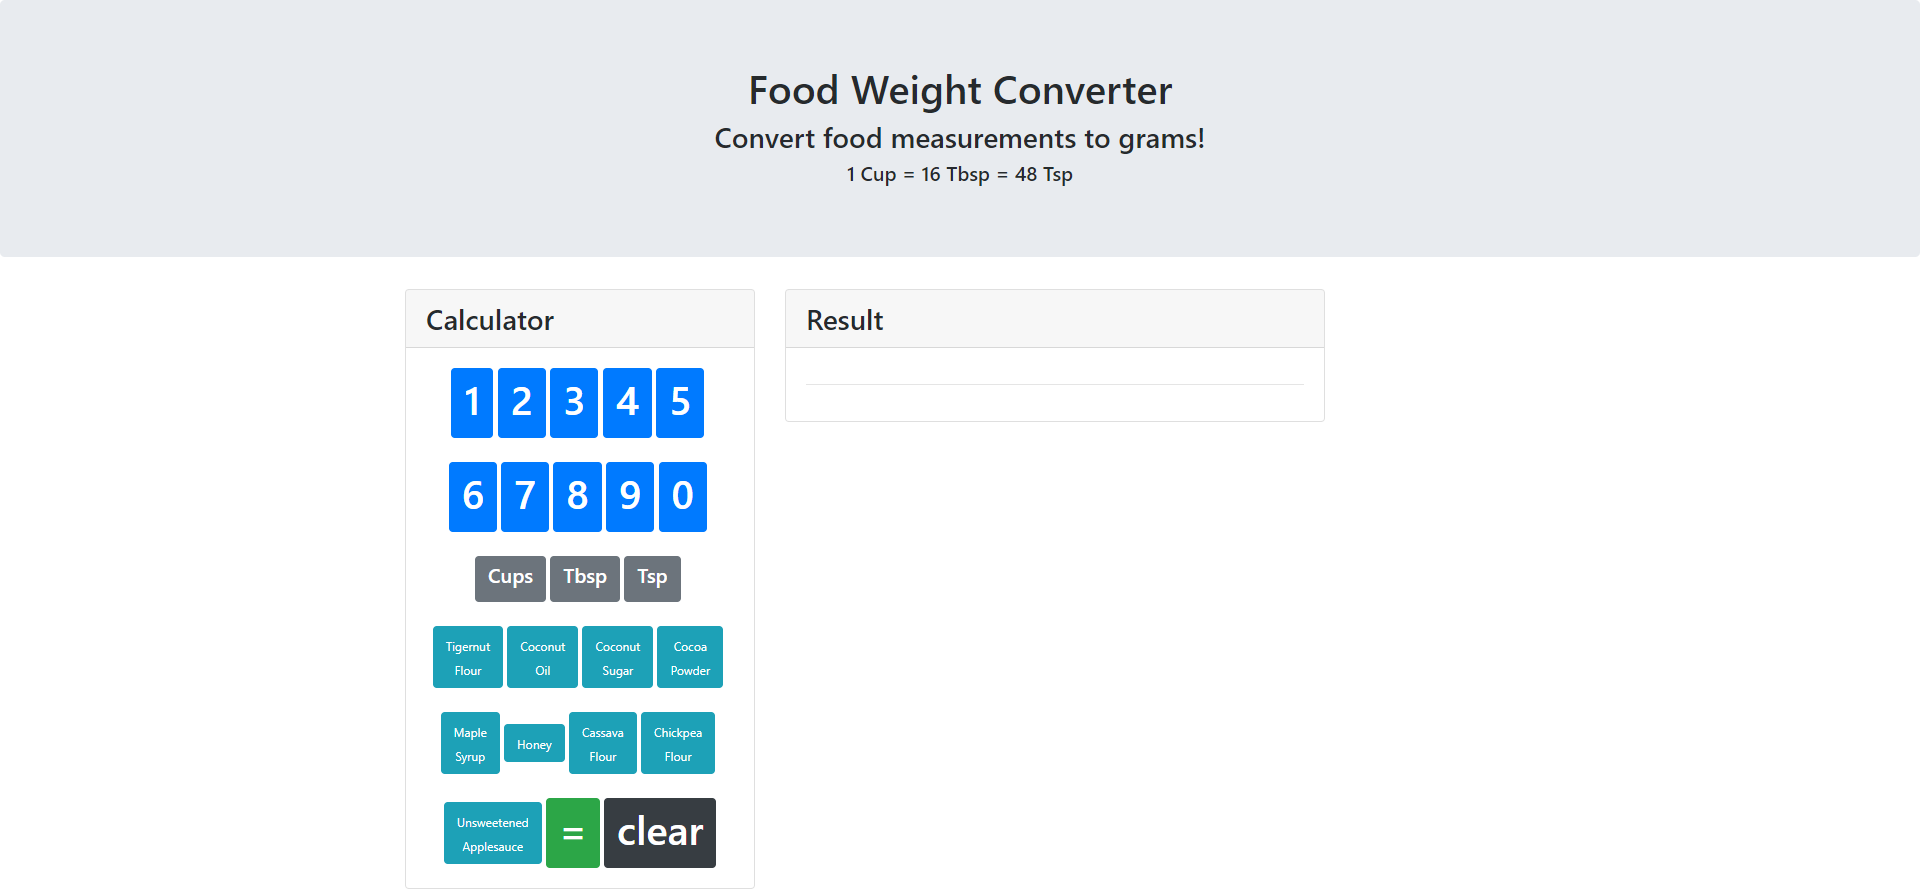Click the green equals button
The height and width of the screenshot is (889, 1920).
point(573,833)
